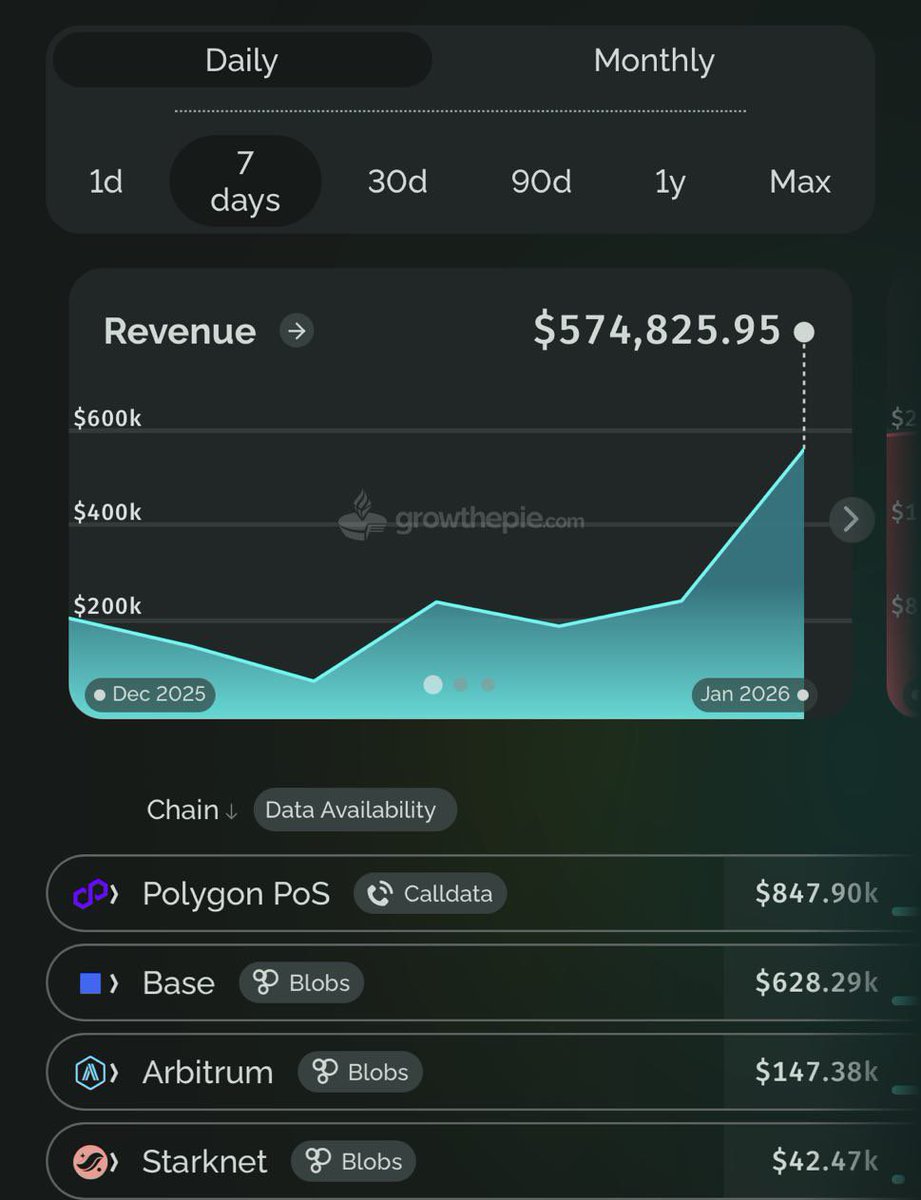This screenshot has height=1200, width=921.
Task: Open the Polygon PoS chain name
Action: tap(236, 894)
